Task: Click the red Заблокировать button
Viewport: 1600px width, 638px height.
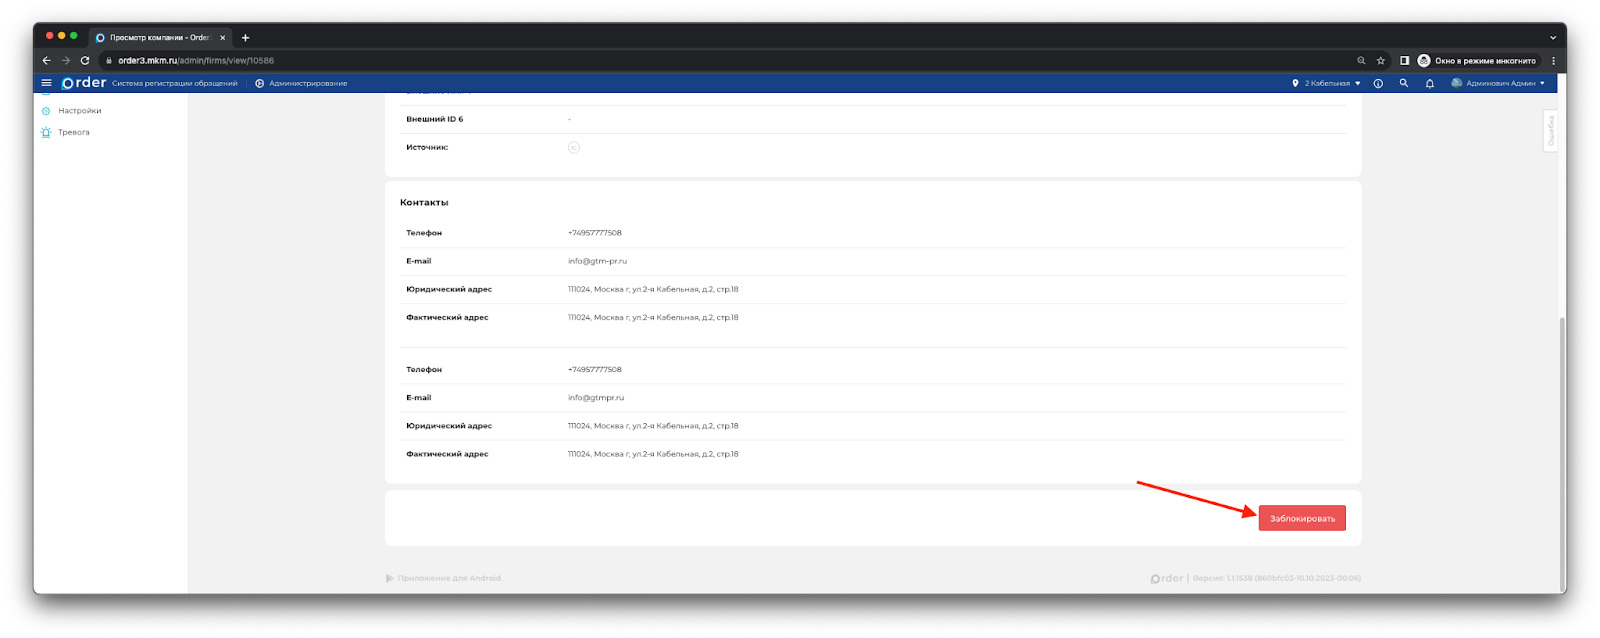Action: 1301,518
